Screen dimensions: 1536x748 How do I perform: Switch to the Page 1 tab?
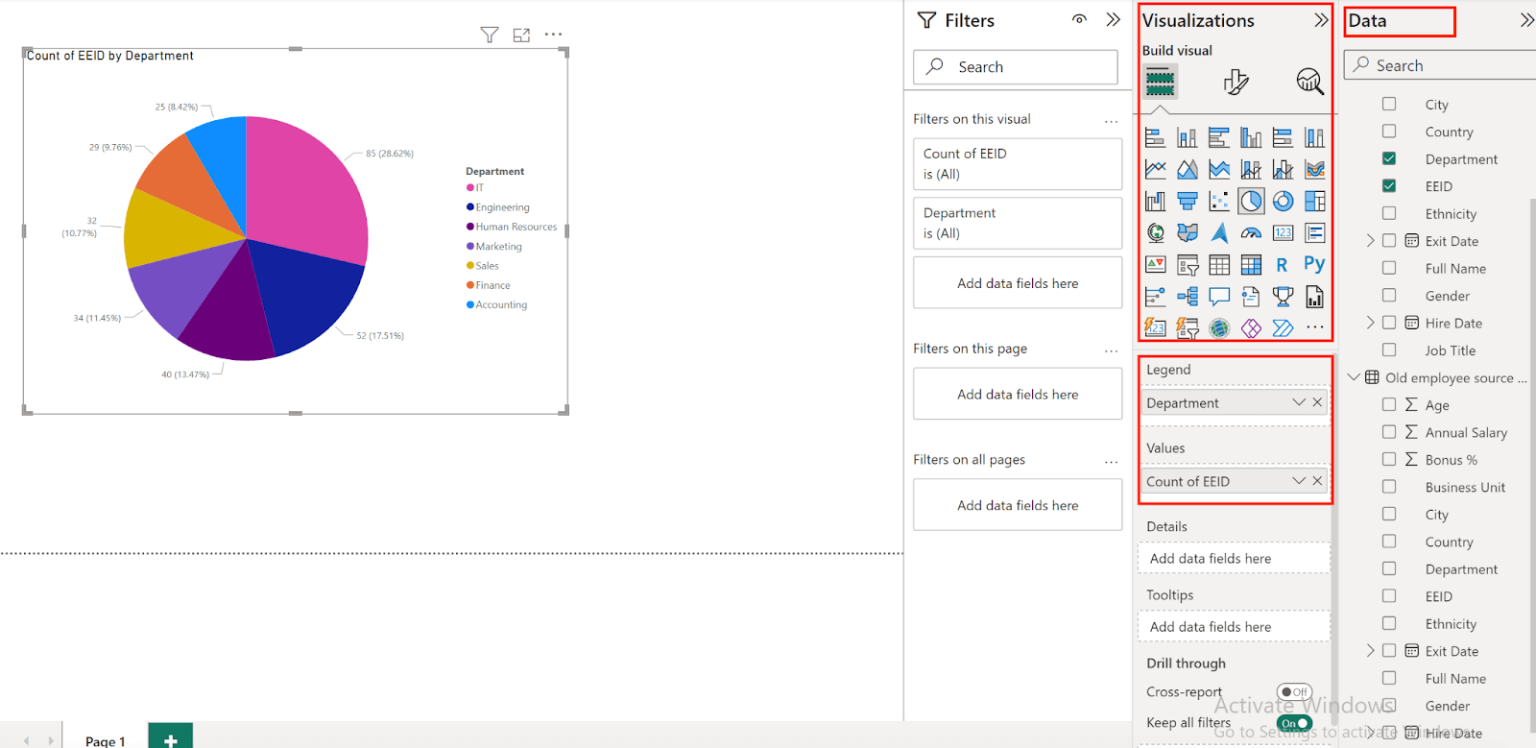coord(105,741)
